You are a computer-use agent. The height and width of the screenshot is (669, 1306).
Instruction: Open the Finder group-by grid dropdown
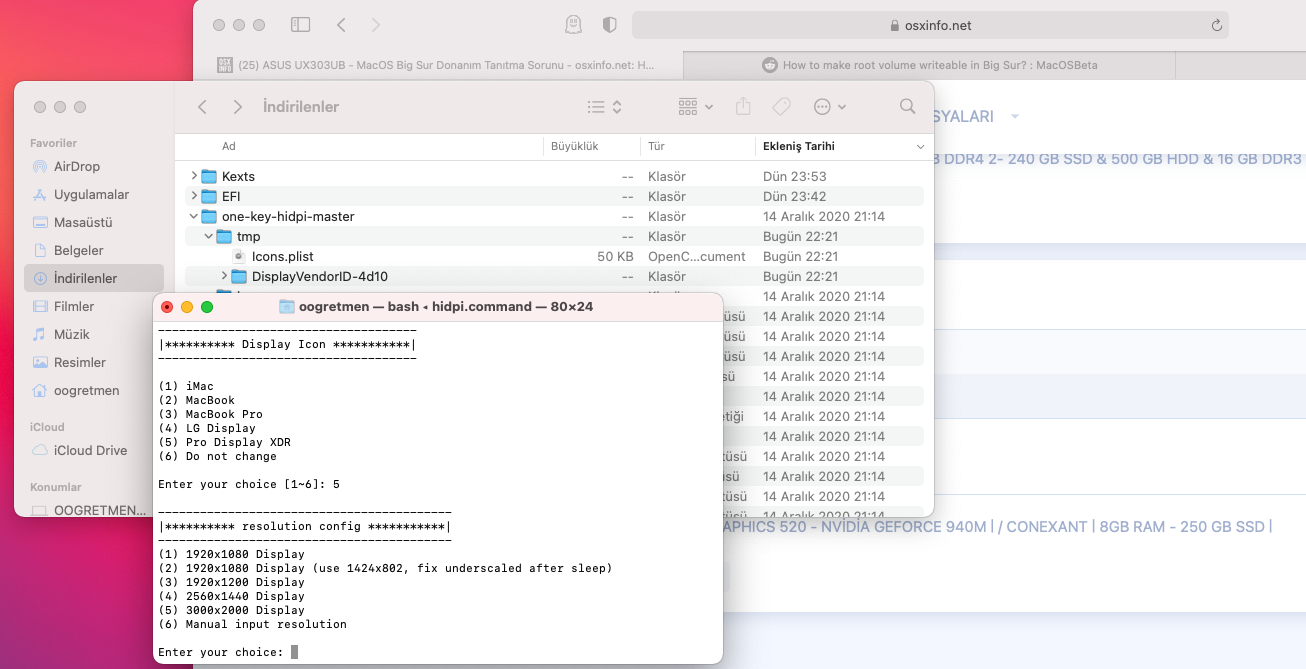695,106
